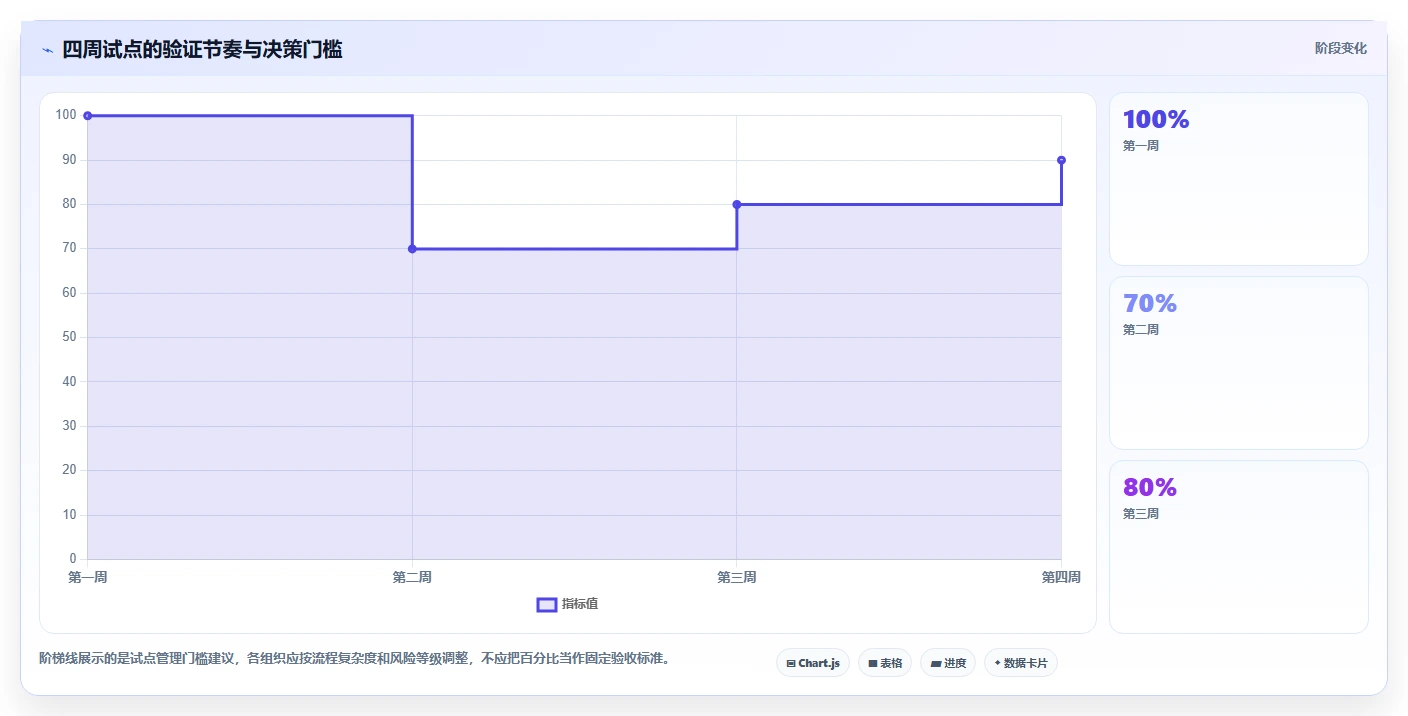Click the 进度 tag chip

click(948, 663)
